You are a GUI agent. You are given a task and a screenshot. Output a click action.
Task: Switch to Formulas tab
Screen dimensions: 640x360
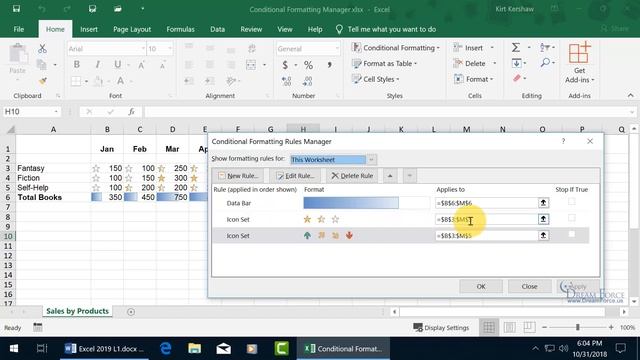pyautogui.click(x=180, y=29)
